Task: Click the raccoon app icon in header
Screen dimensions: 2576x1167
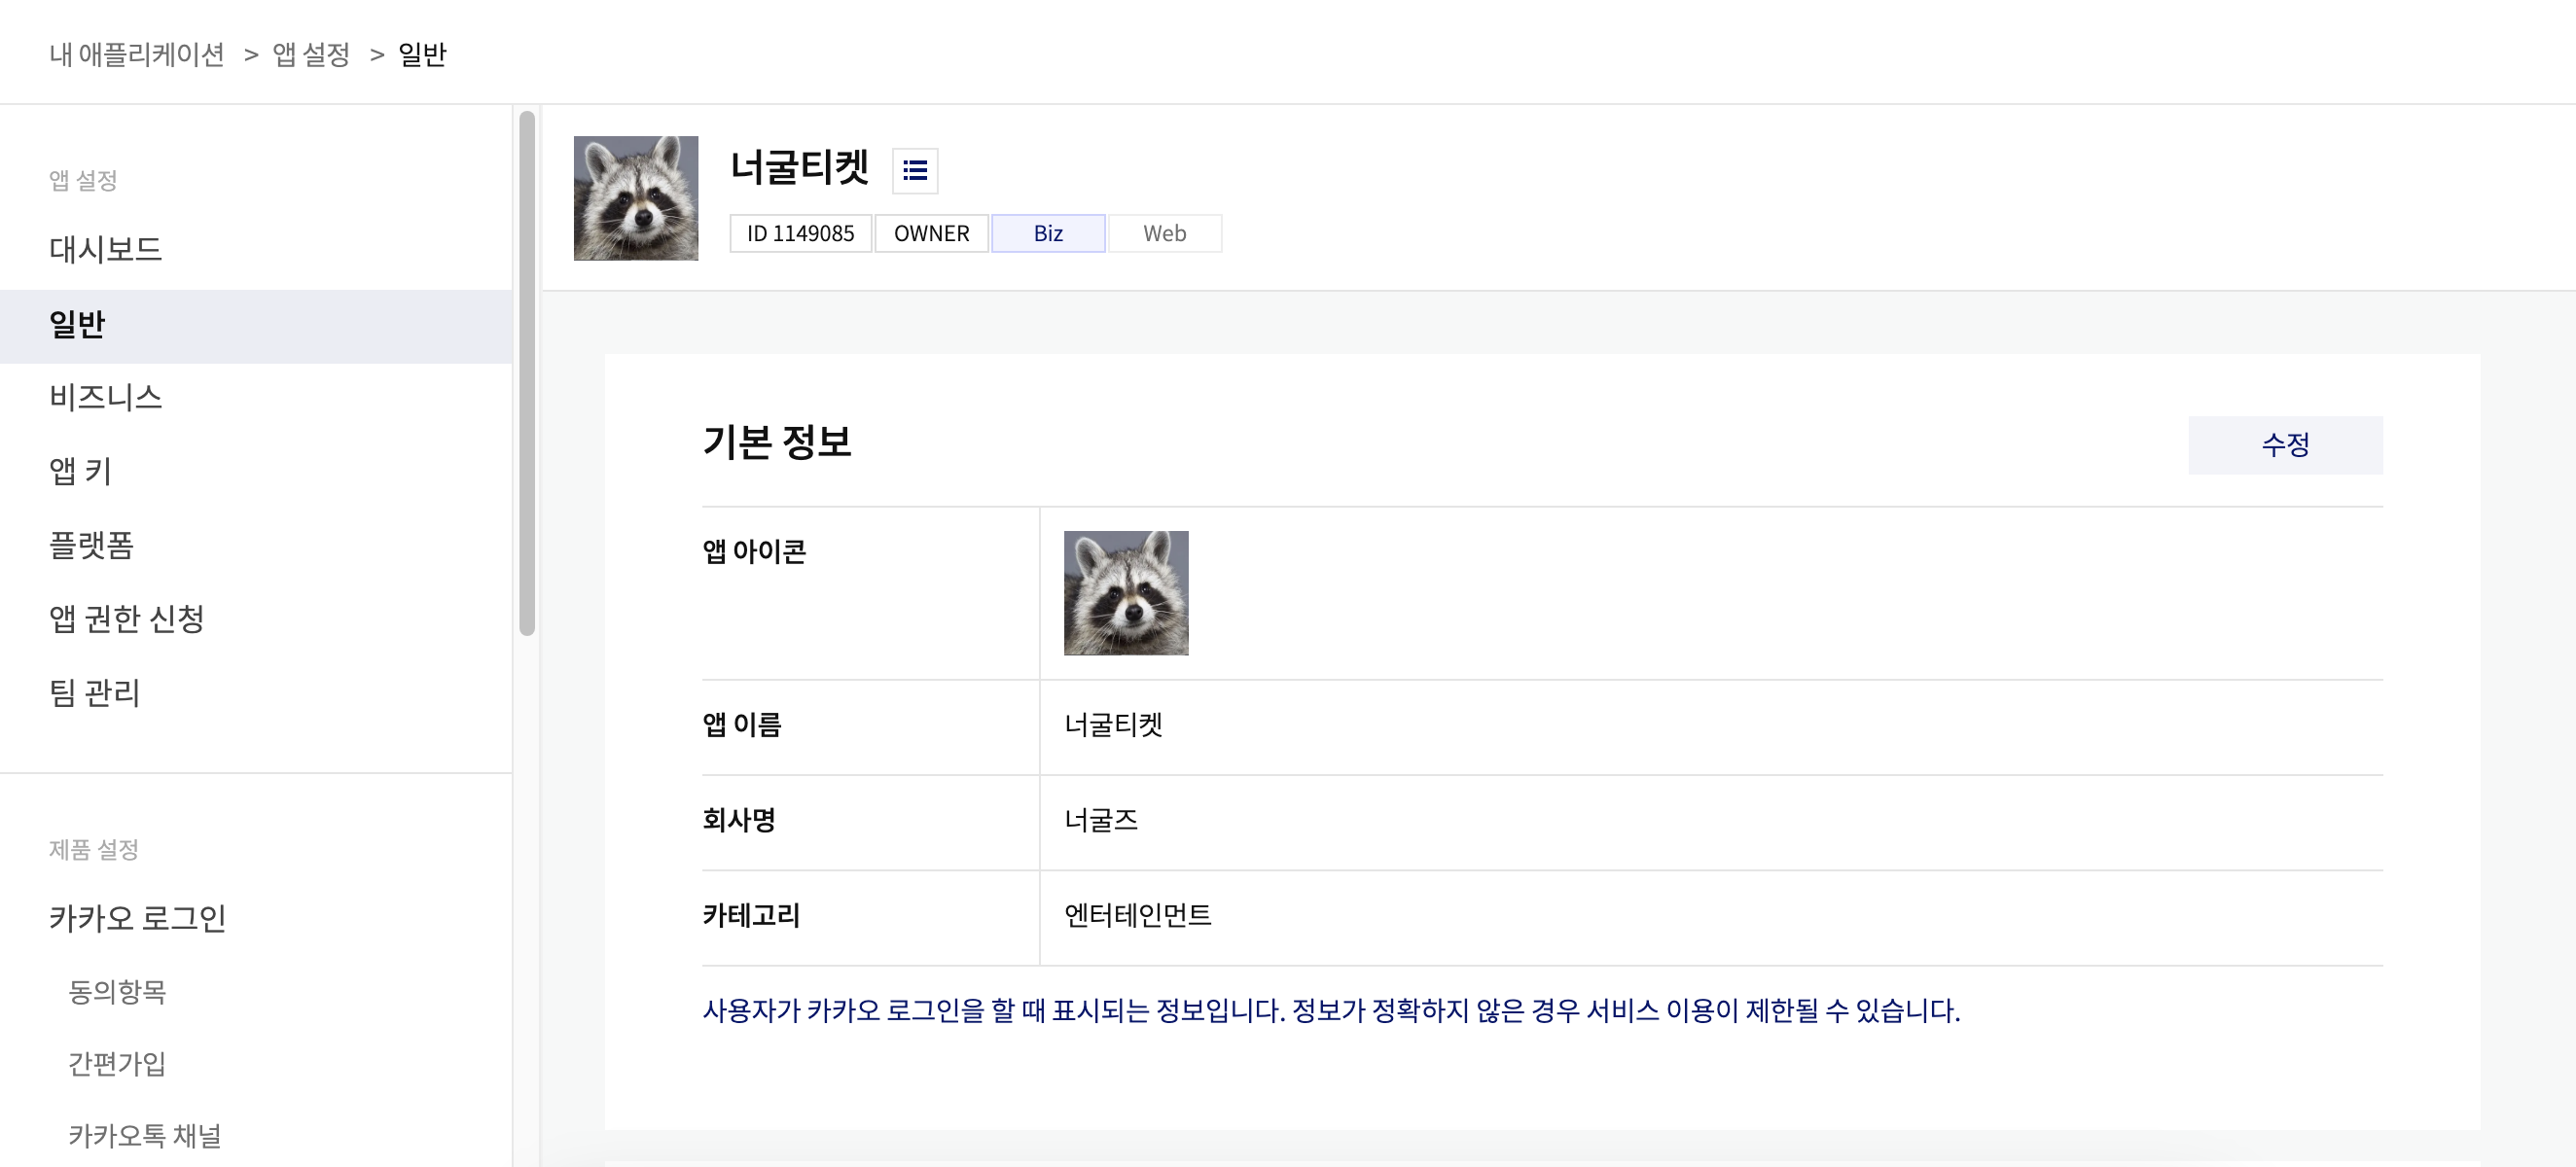Action: pos(635,198)
